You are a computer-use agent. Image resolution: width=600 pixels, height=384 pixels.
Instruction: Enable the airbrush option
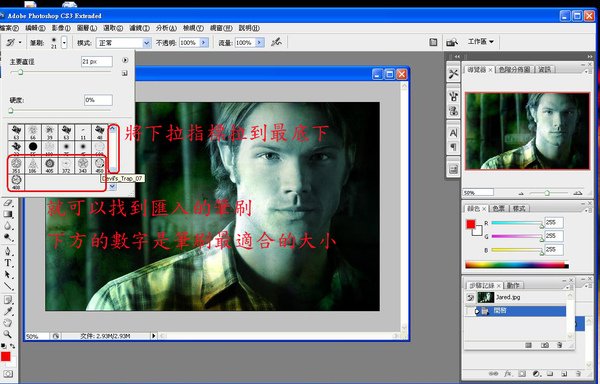(x=276, y=42)
